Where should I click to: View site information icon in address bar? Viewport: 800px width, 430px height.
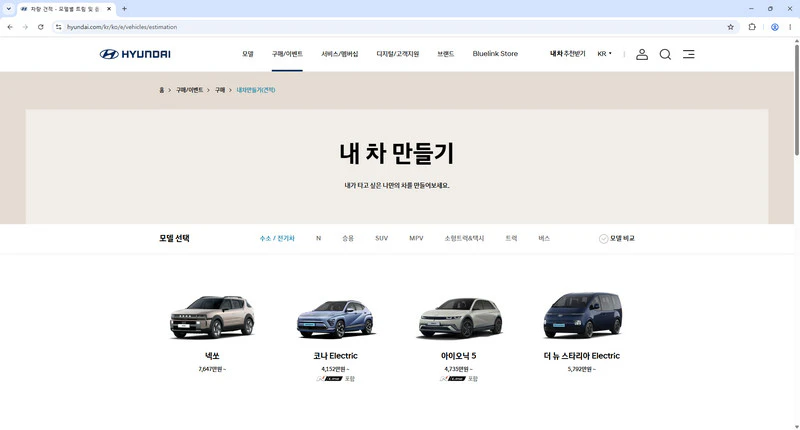tap(59, 27)
